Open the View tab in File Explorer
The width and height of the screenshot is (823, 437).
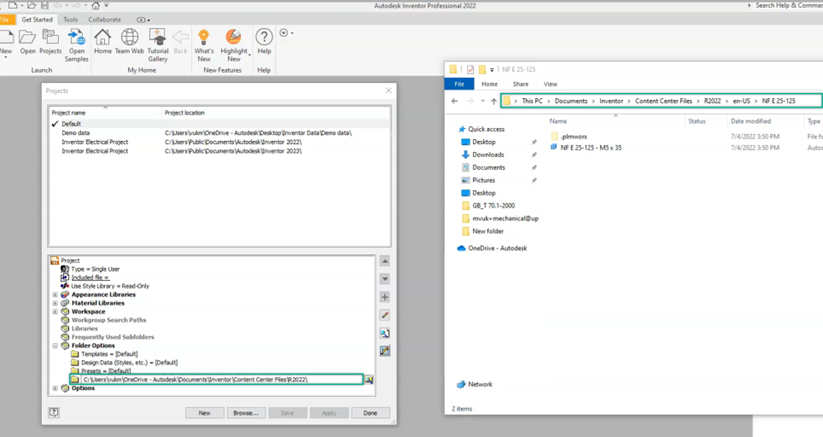point(550,84)
